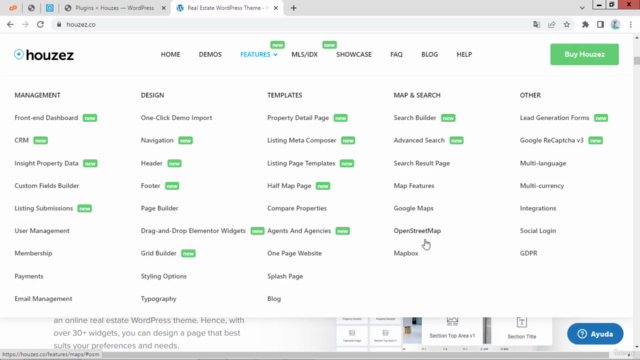Open Styling Options link
The height and width of the screenshot is (360, 640).
click(164, 276)
